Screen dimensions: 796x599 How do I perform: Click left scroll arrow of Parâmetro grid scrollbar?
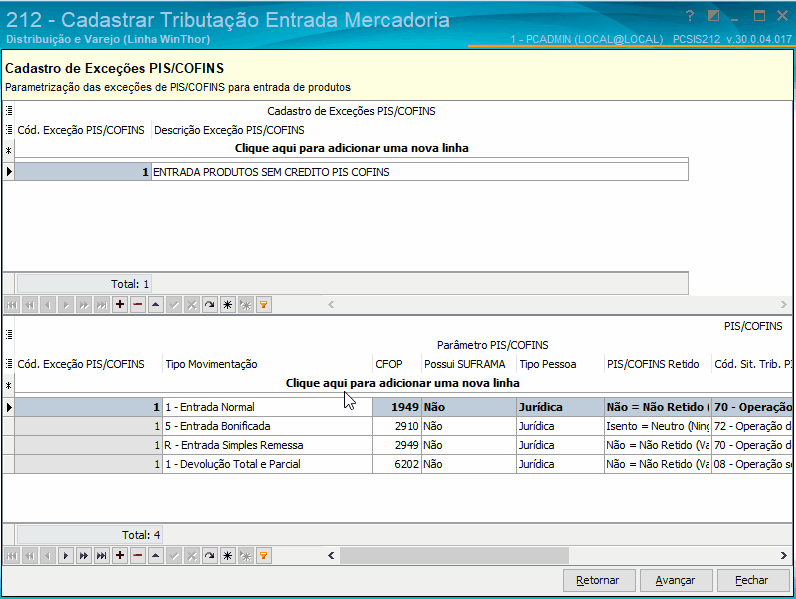[x=331, y=555]
